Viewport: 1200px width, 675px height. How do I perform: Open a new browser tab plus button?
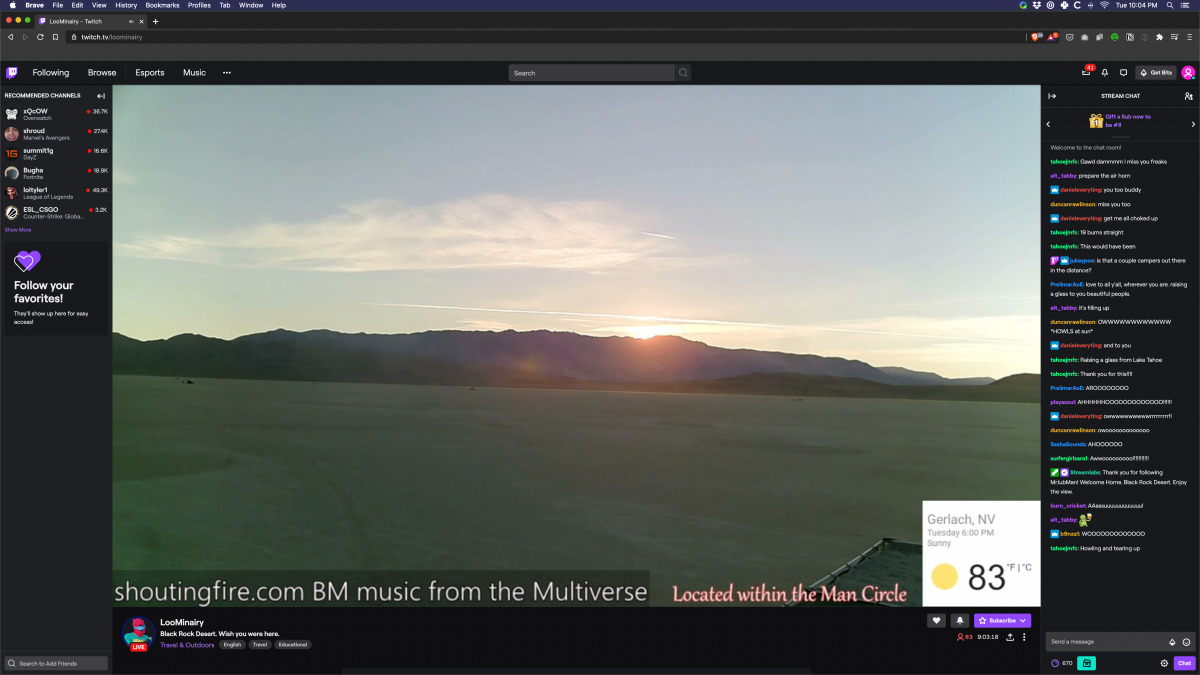coord(155,21)
